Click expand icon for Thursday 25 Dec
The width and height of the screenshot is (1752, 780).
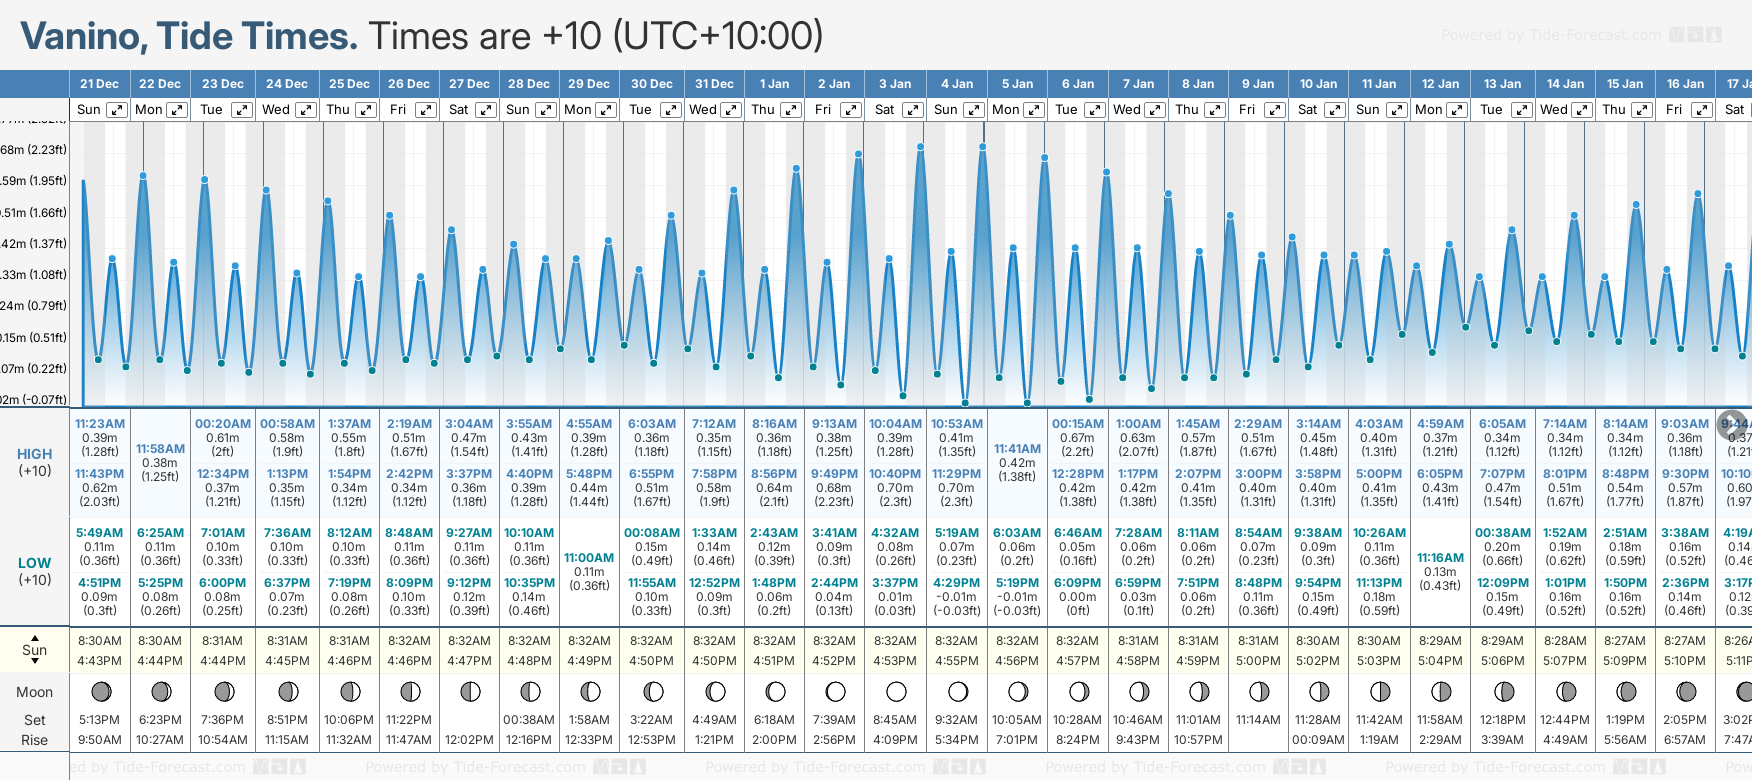coord(366,110)
